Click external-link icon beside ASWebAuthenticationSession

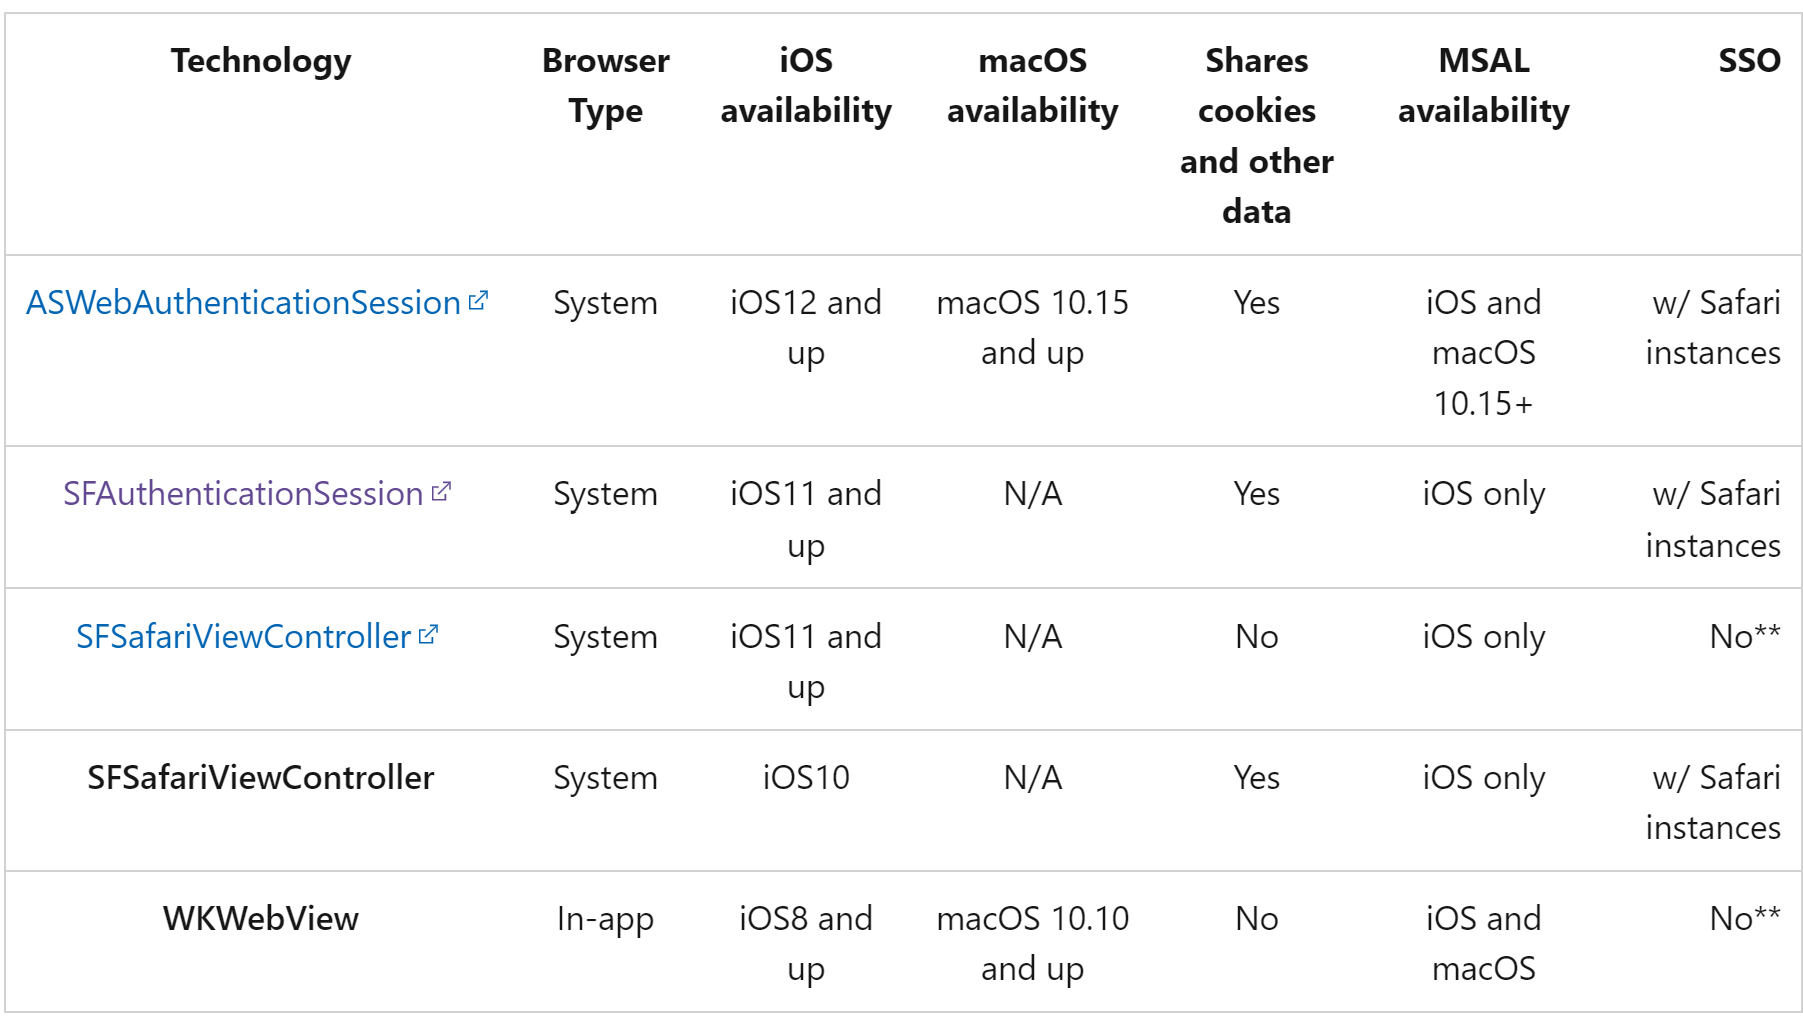[x=478, y=300]
